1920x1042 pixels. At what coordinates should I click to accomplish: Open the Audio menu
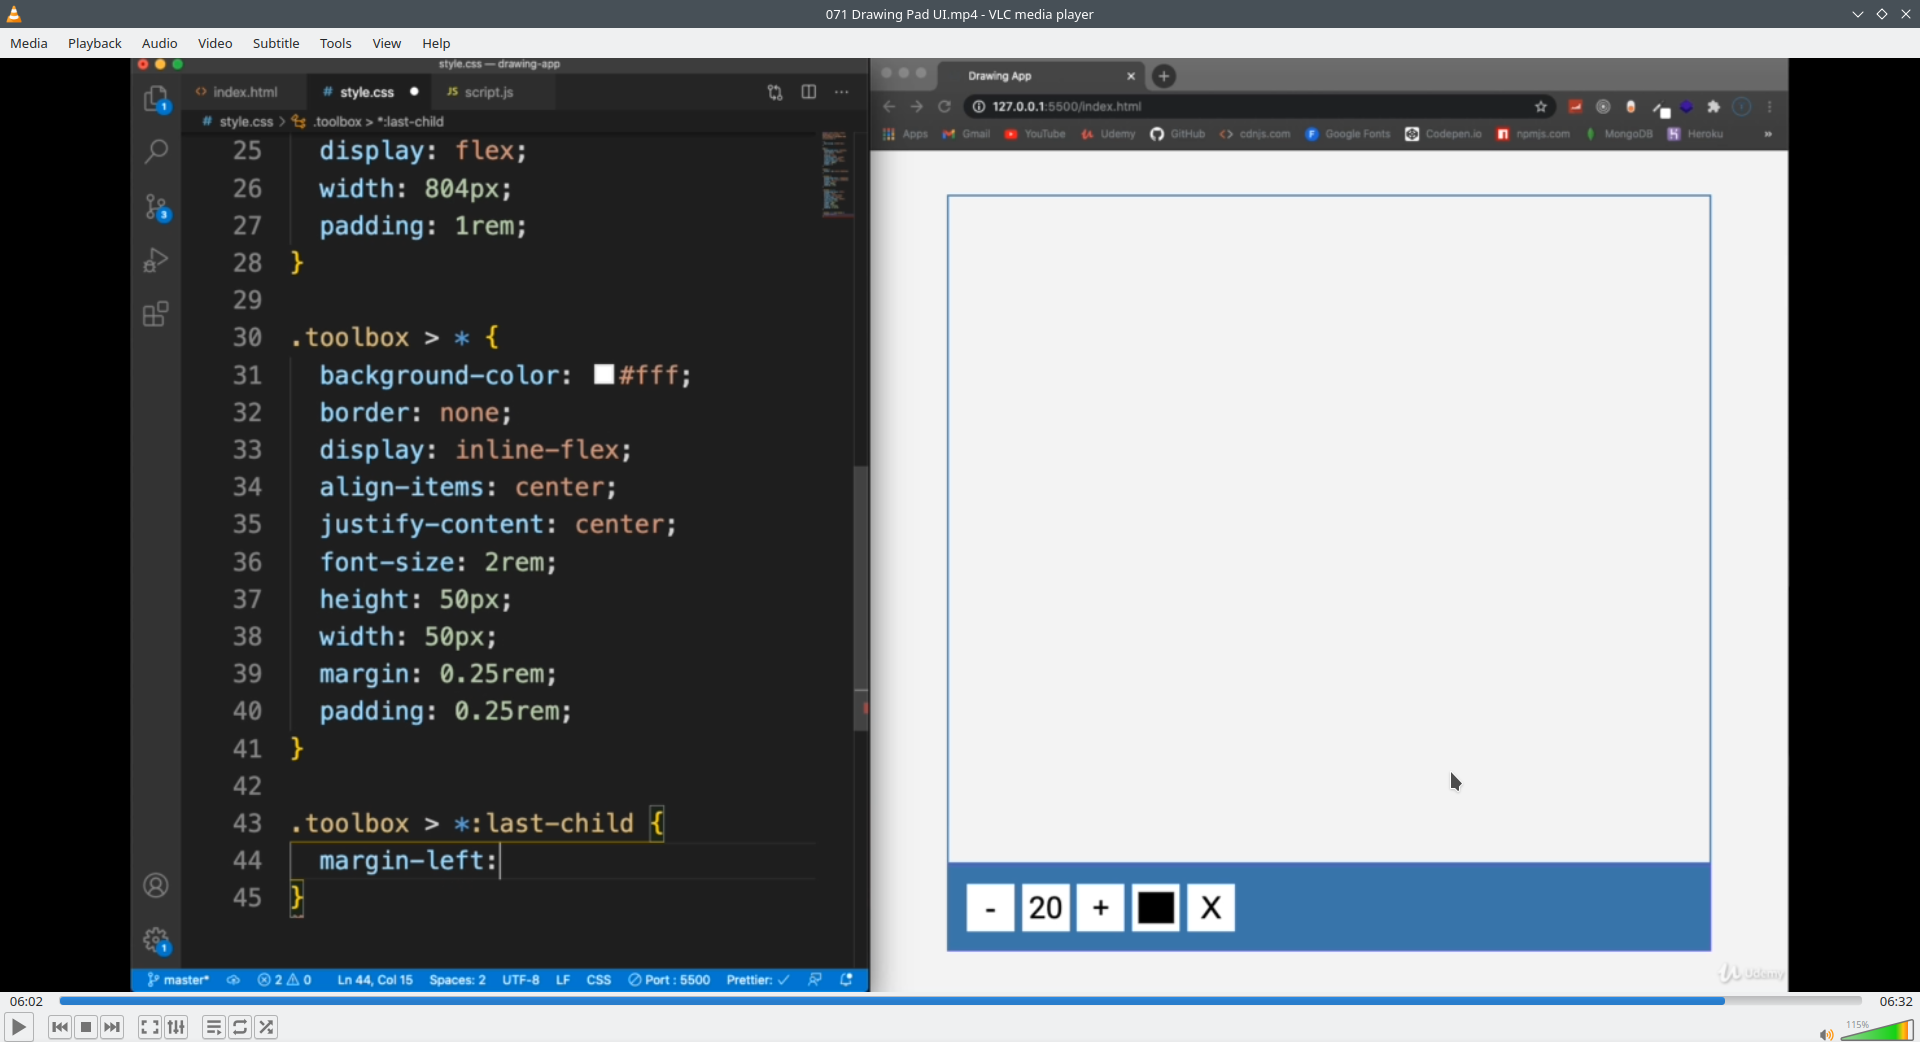[160, 43]
